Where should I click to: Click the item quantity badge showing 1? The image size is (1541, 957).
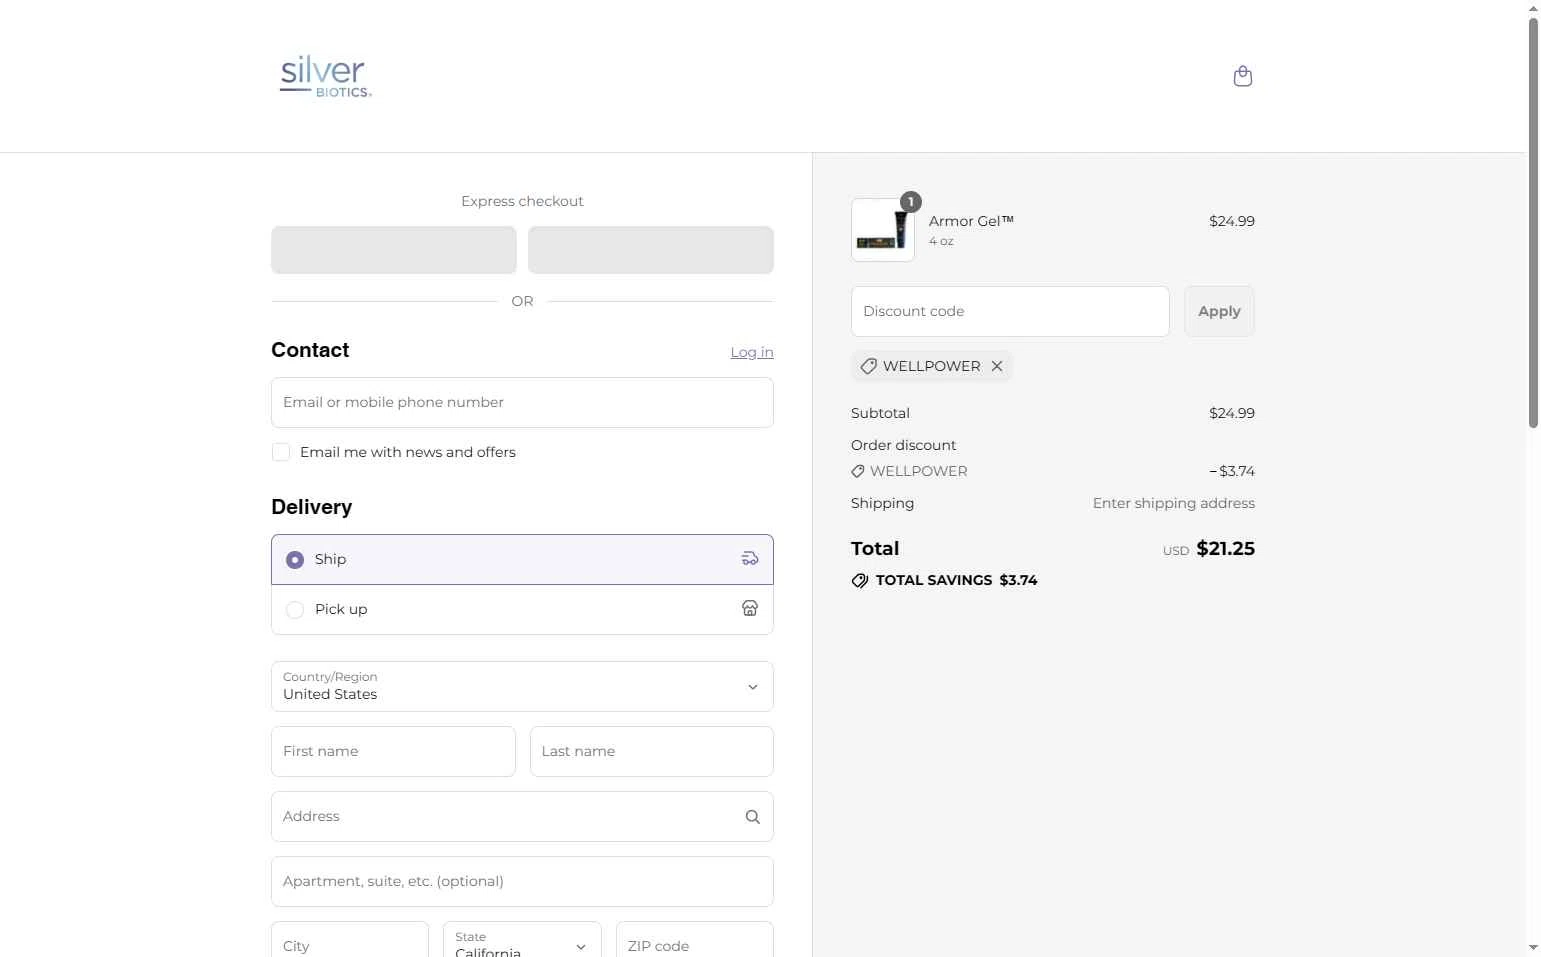click(911, 202)
